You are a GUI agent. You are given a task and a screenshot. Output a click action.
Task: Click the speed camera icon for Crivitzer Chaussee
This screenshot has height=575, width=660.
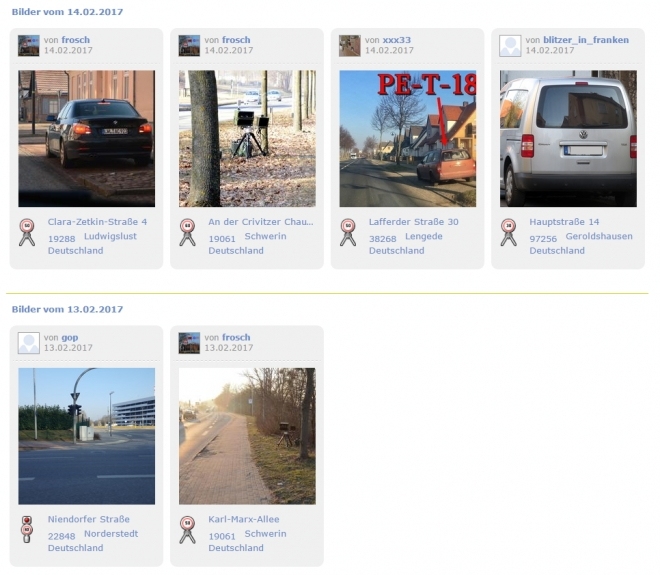click(x=187, y=232)
